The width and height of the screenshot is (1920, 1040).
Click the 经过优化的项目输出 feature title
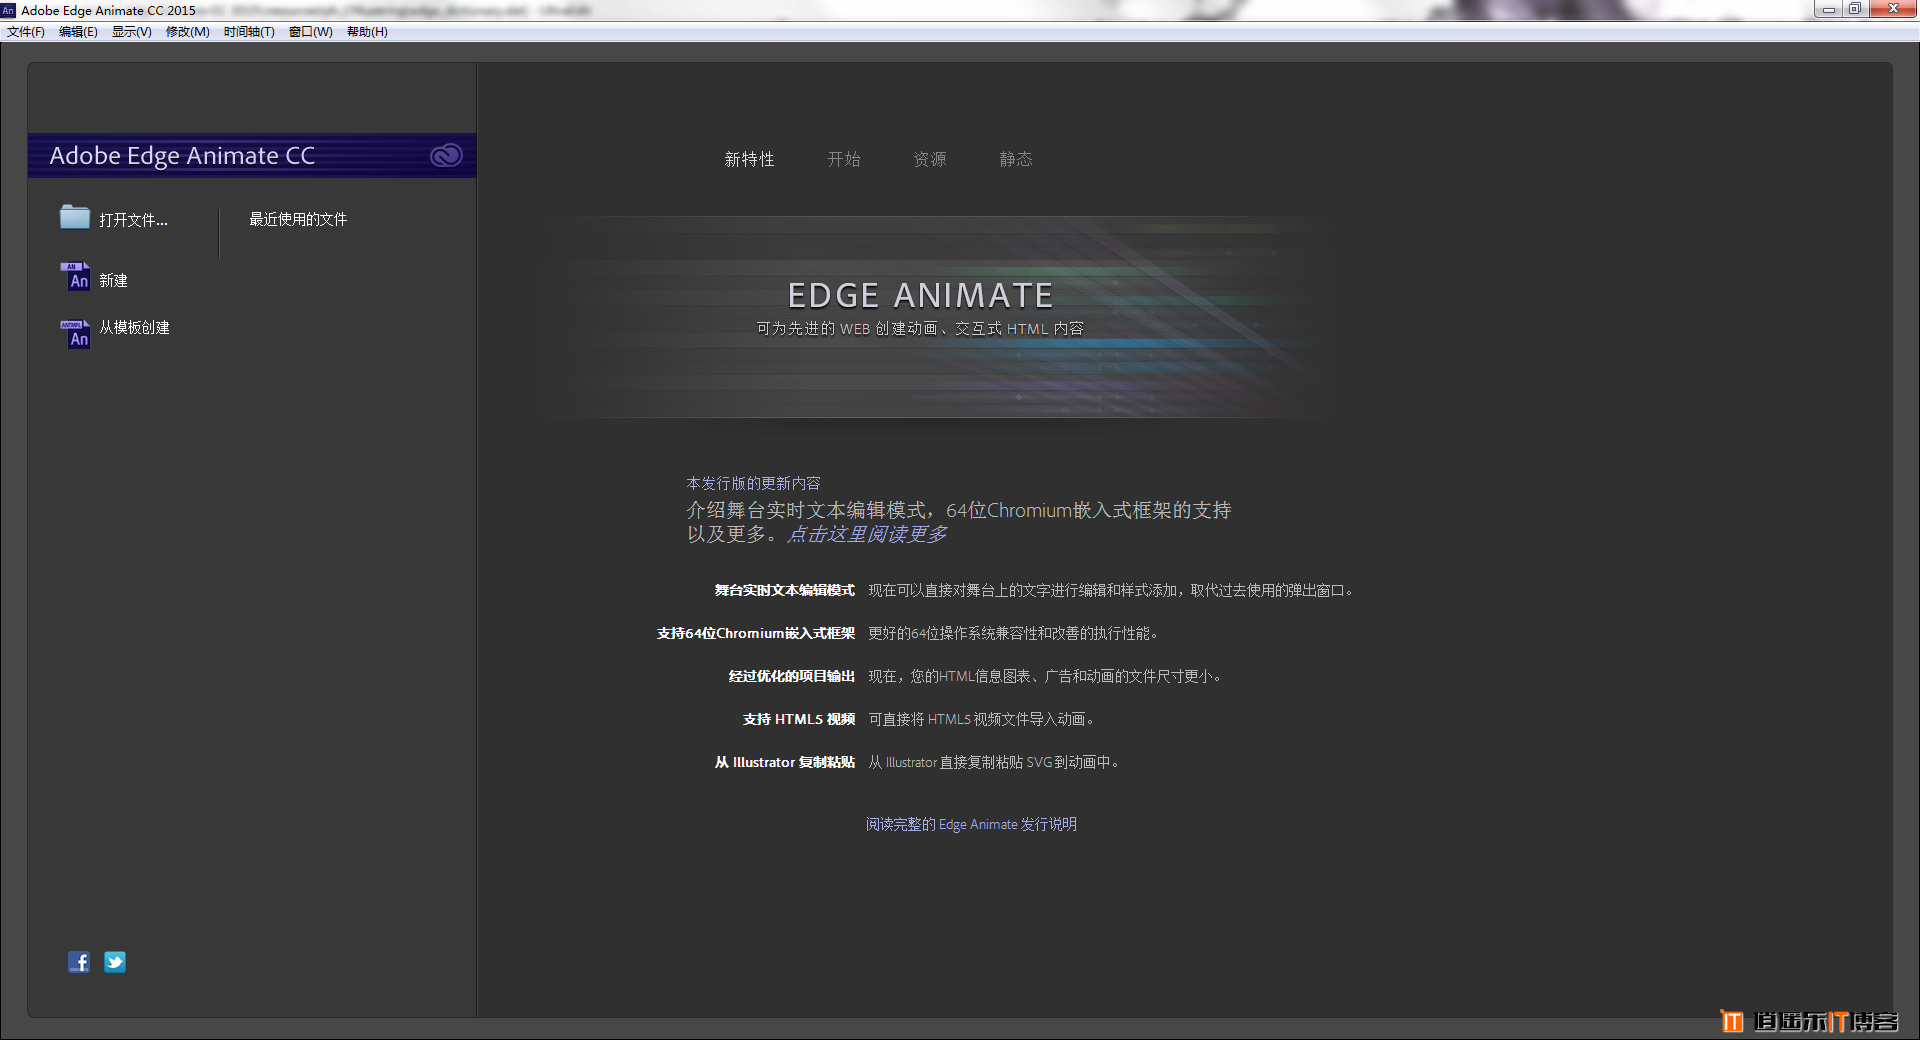coord(792,677)
